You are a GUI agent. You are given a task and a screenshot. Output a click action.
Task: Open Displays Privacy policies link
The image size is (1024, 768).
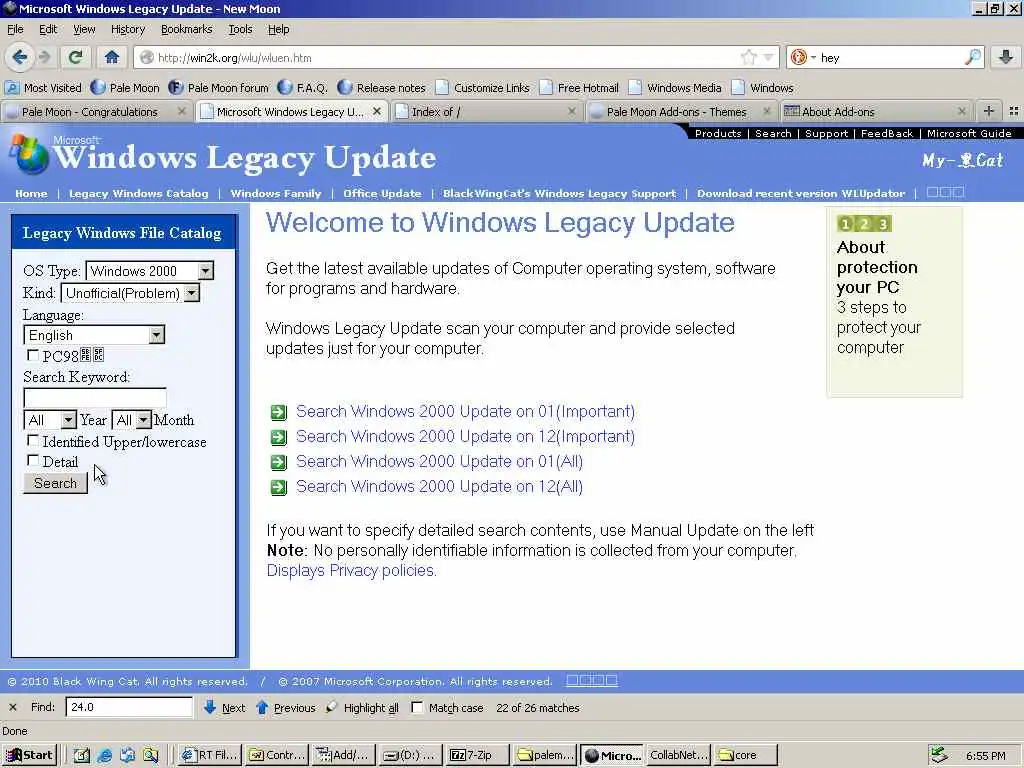pos(351,570)
